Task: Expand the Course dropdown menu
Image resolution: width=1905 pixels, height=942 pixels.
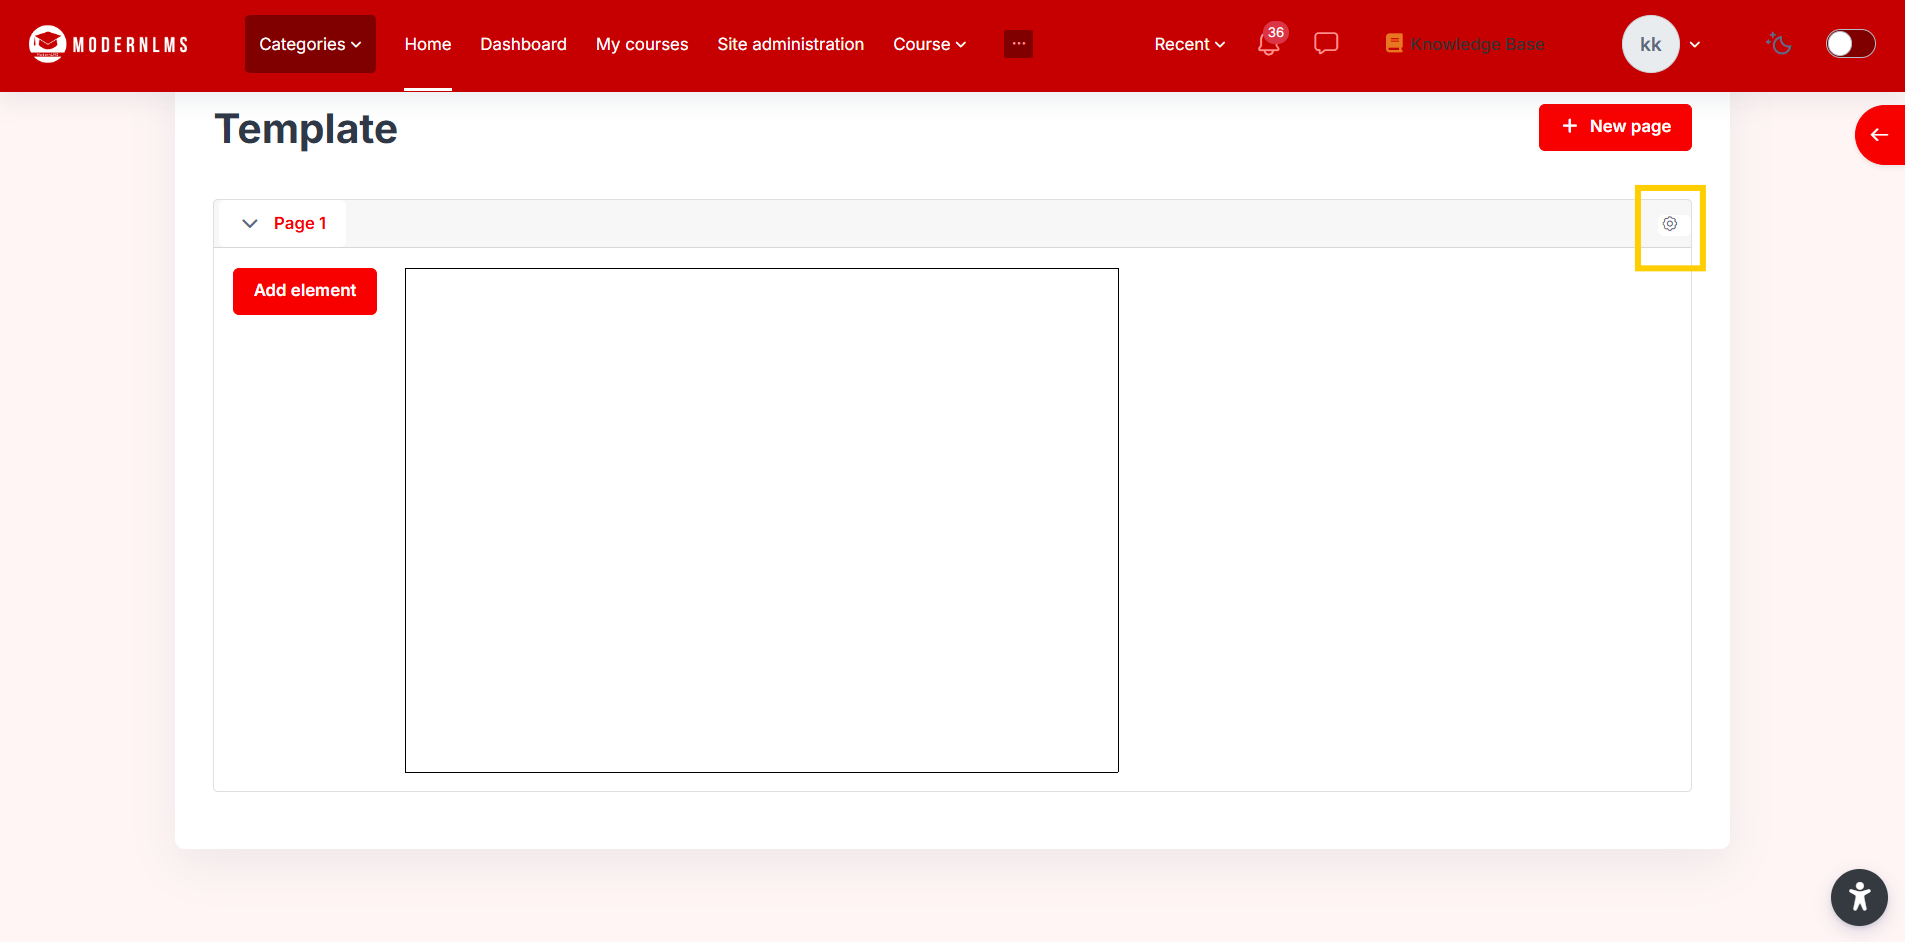Action: coord(929,44)
